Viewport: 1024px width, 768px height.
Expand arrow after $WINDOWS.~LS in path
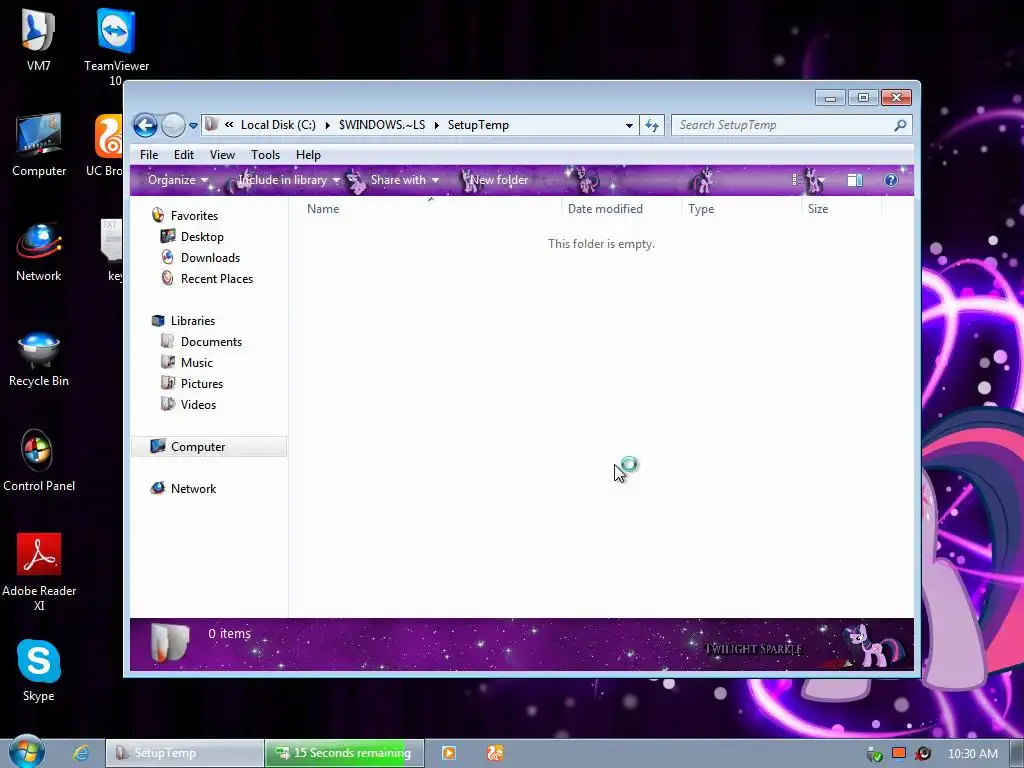click(x=437, y=125)
